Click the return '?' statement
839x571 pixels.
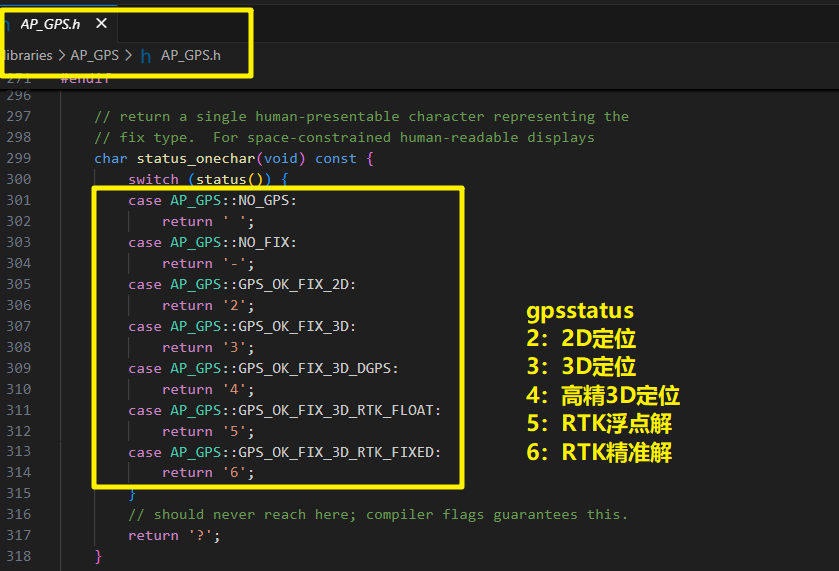point(174,535)
